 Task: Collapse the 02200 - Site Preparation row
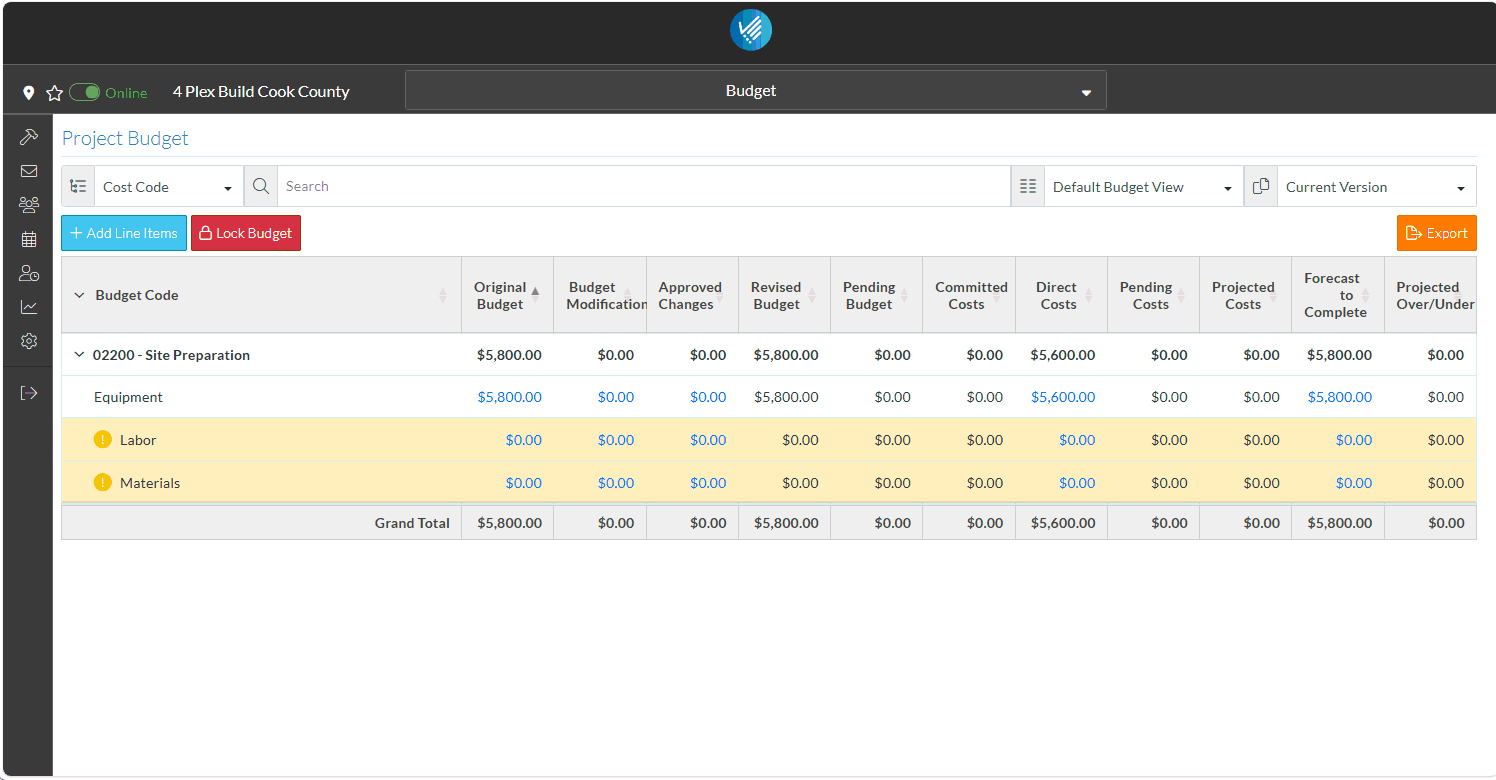click(79, 355)
